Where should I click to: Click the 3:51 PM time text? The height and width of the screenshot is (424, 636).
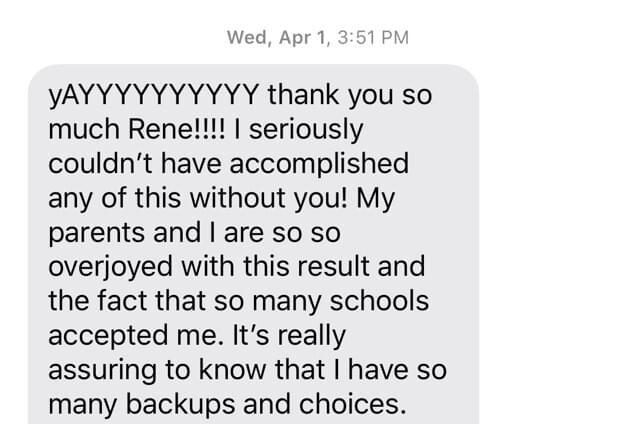(373, 38)
